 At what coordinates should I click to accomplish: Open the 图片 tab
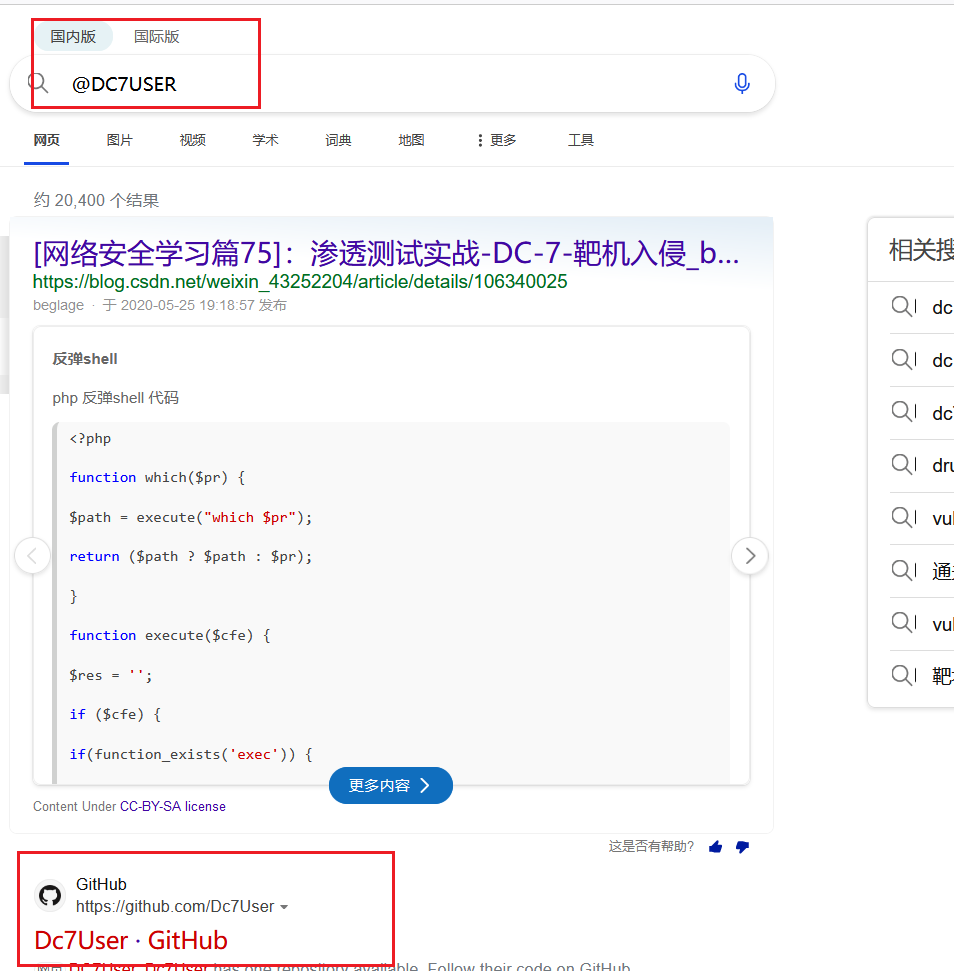click(x=119, y=140)
